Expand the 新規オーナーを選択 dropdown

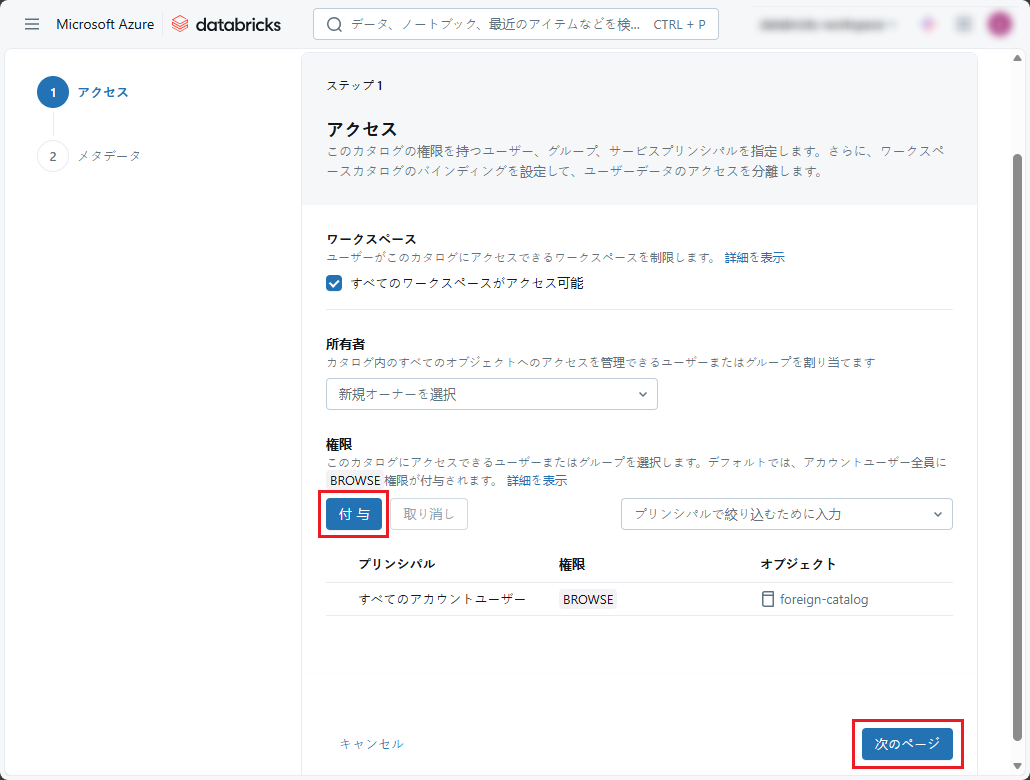pyautogui.click(x=491, y=394)
